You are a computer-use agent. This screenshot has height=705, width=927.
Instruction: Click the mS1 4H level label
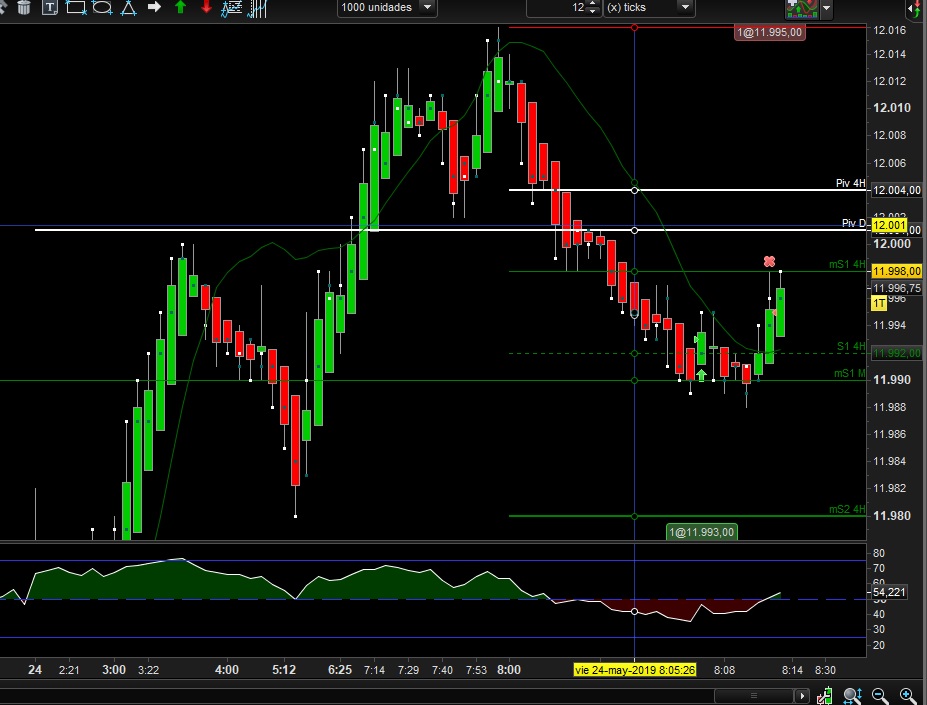[x=847, y=264]
